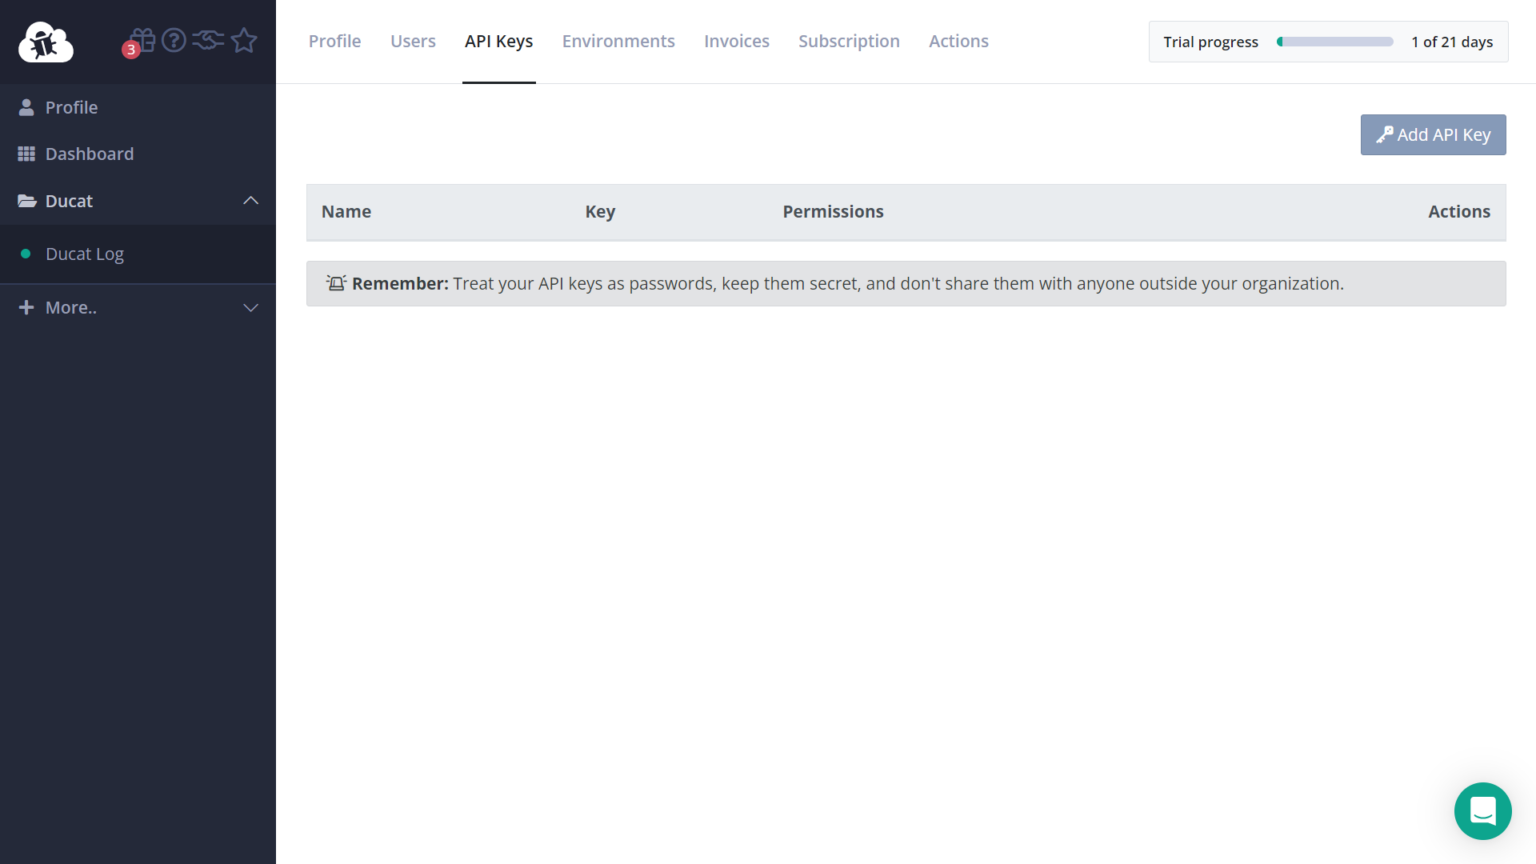The image size is (1536, 864).
Task: Click the handshake icon in the sidebar header
Action: tap(208, 40)
